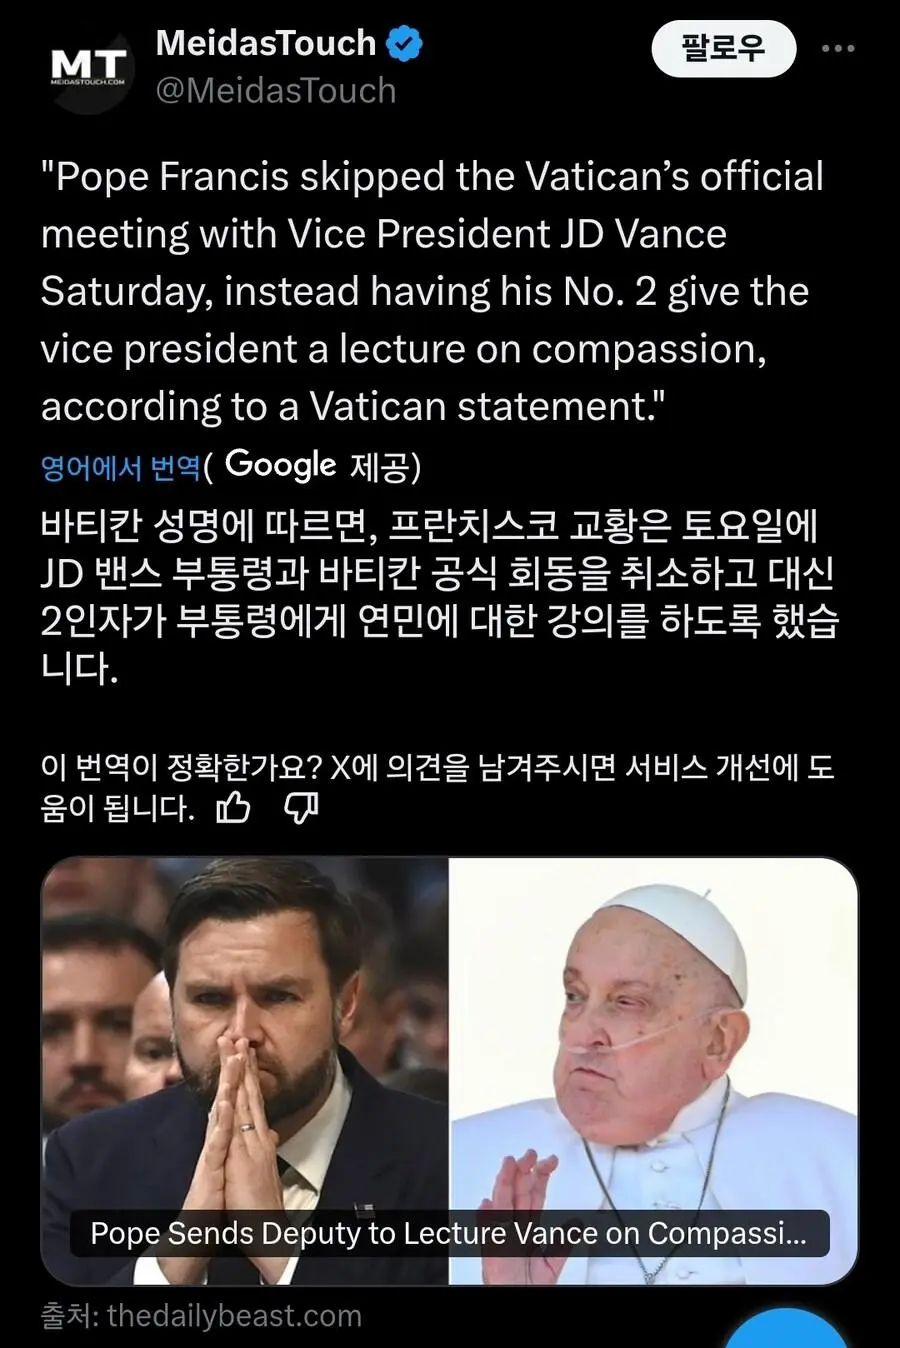Click the 제공) text beside Google
The width and height of the screenshot is (900, 1348).
coord(385,467)
